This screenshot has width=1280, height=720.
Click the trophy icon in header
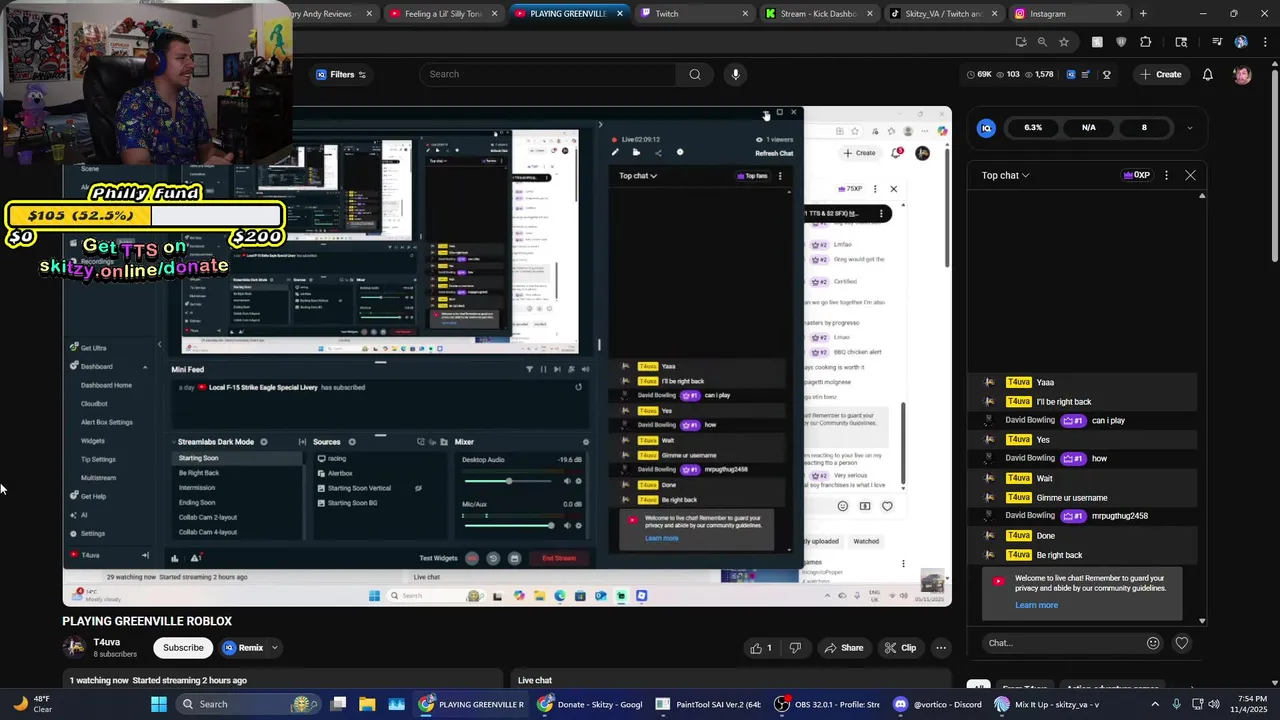(1107, 74)
